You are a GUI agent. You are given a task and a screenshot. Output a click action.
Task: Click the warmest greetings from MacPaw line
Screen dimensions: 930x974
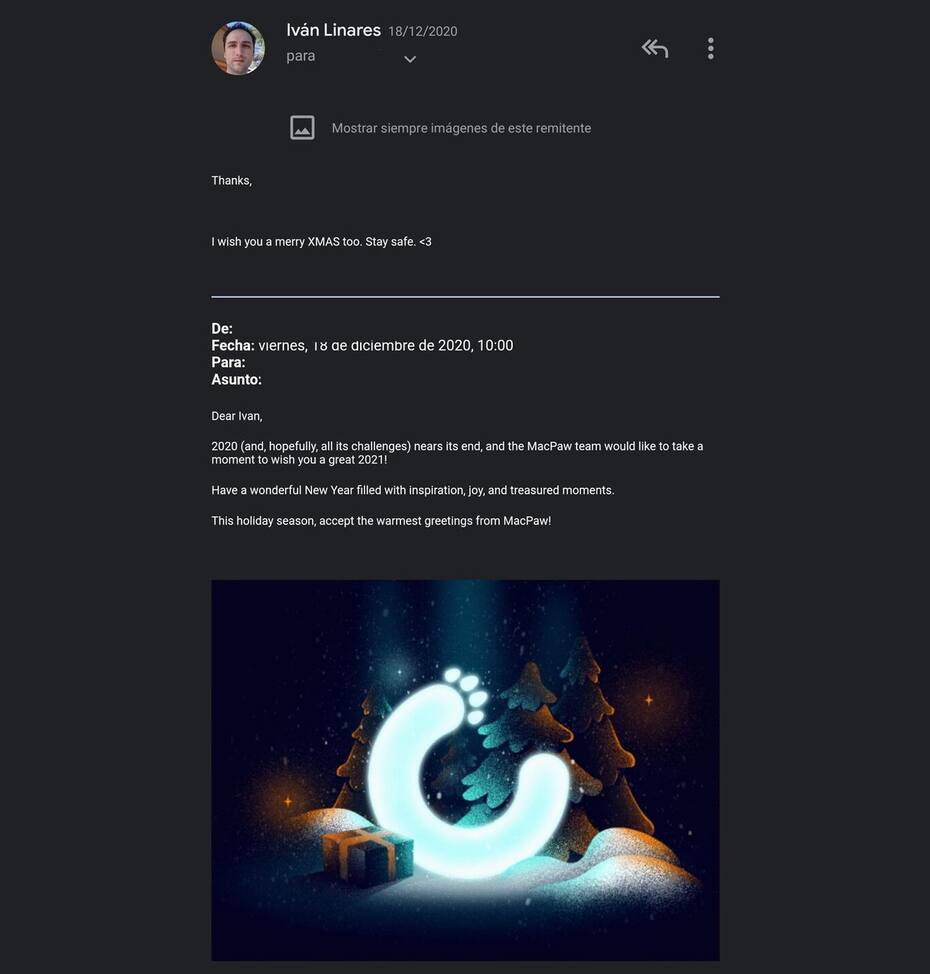(381, 521)
